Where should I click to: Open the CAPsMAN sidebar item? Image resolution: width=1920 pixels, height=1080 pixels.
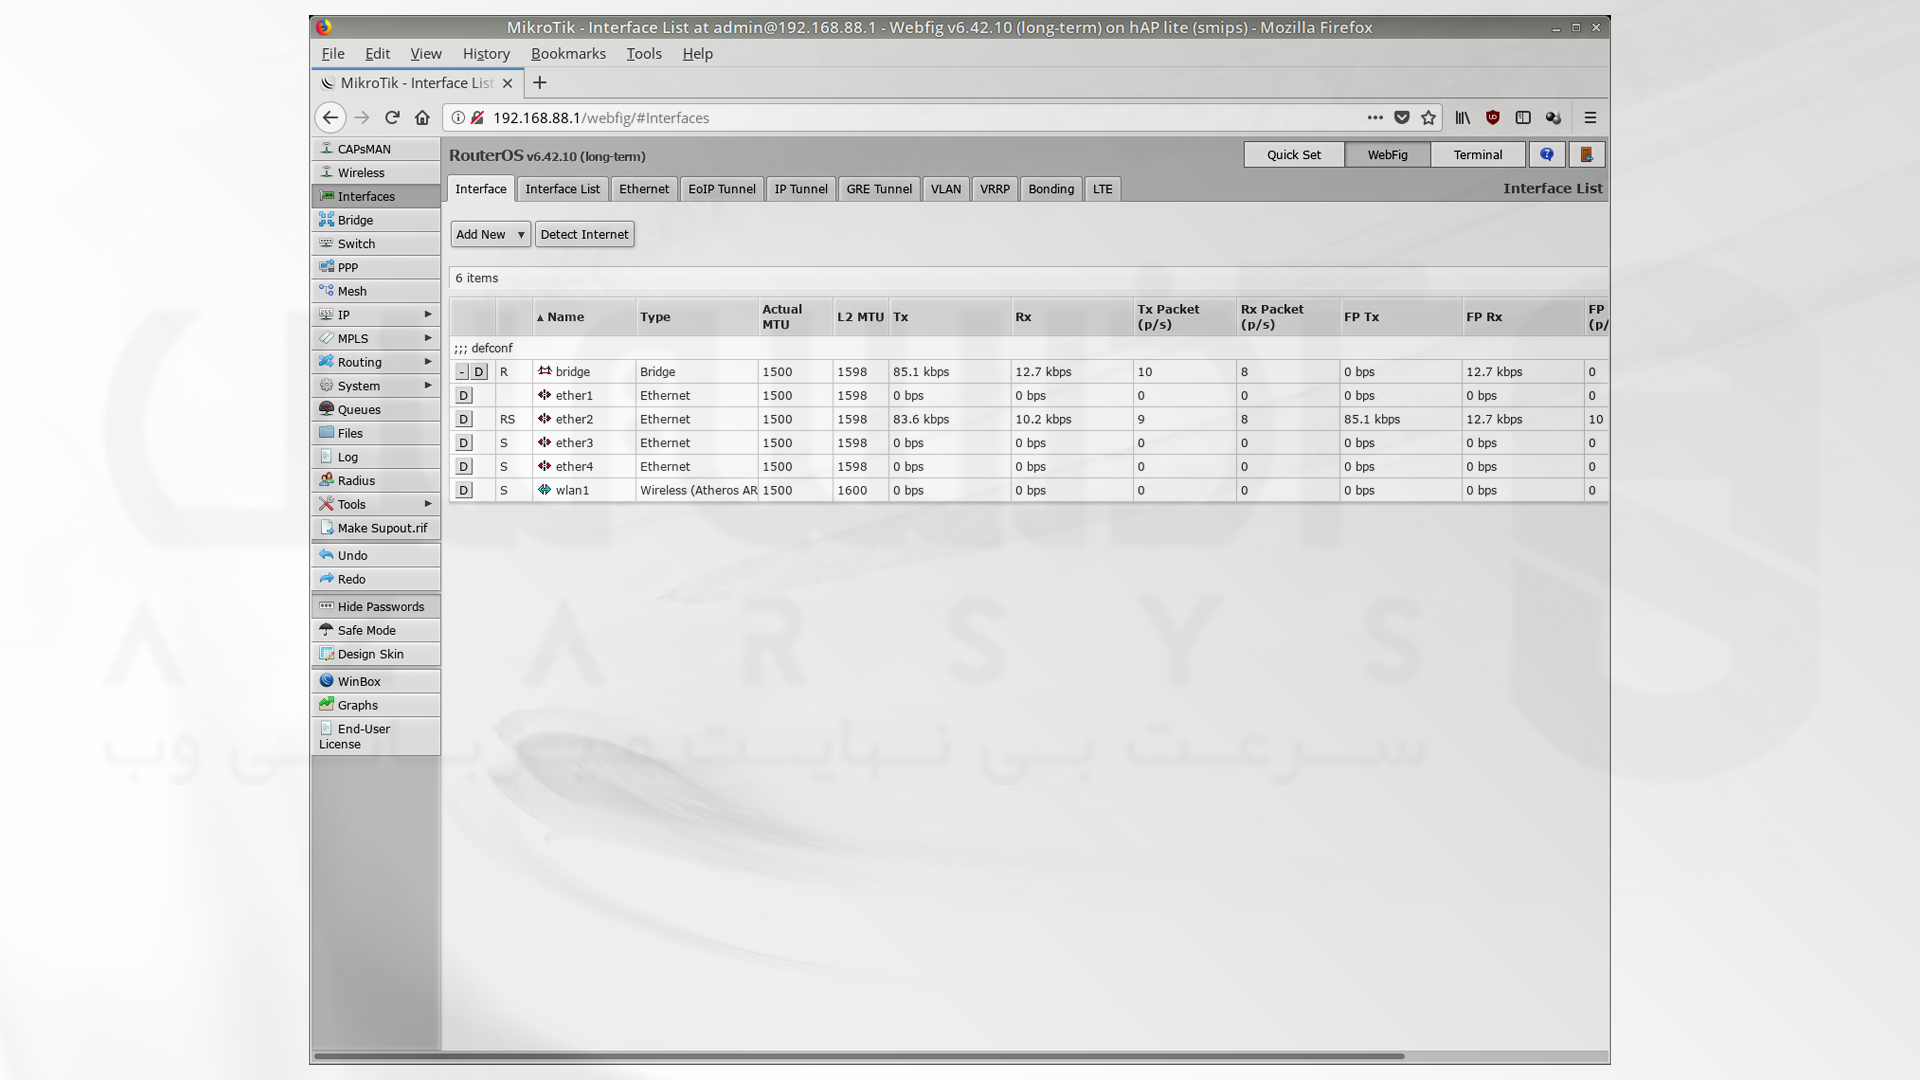tap(375, 149)
